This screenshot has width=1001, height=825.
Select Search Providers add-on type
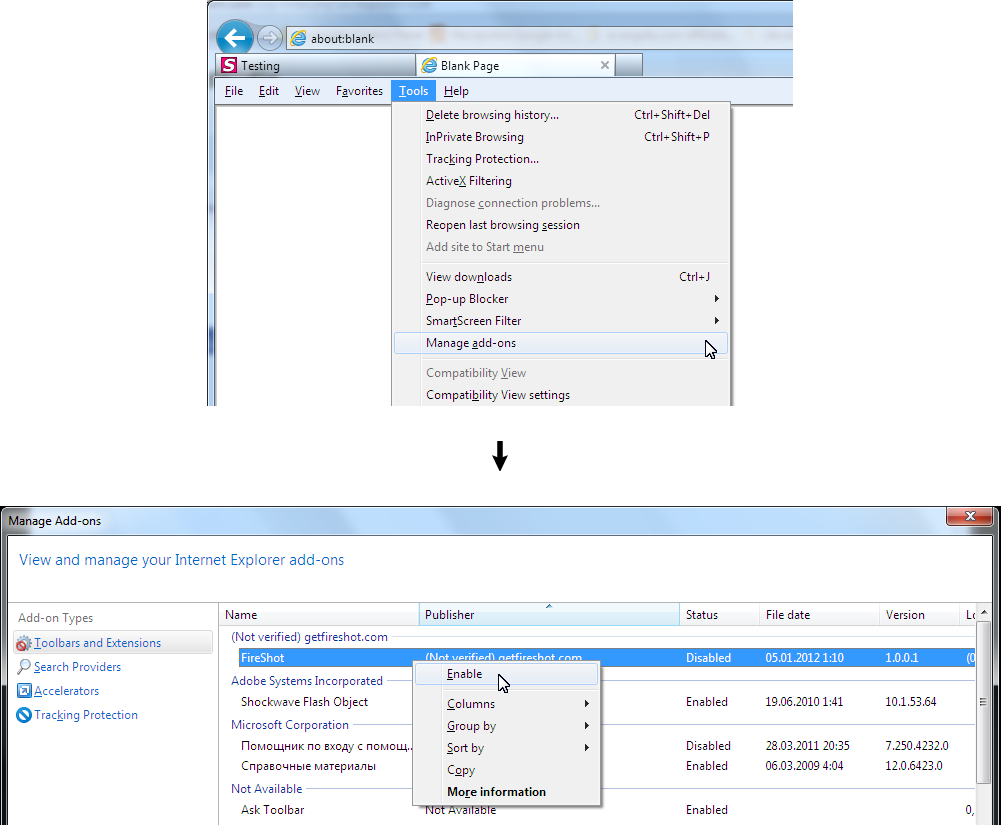[77, 667]
